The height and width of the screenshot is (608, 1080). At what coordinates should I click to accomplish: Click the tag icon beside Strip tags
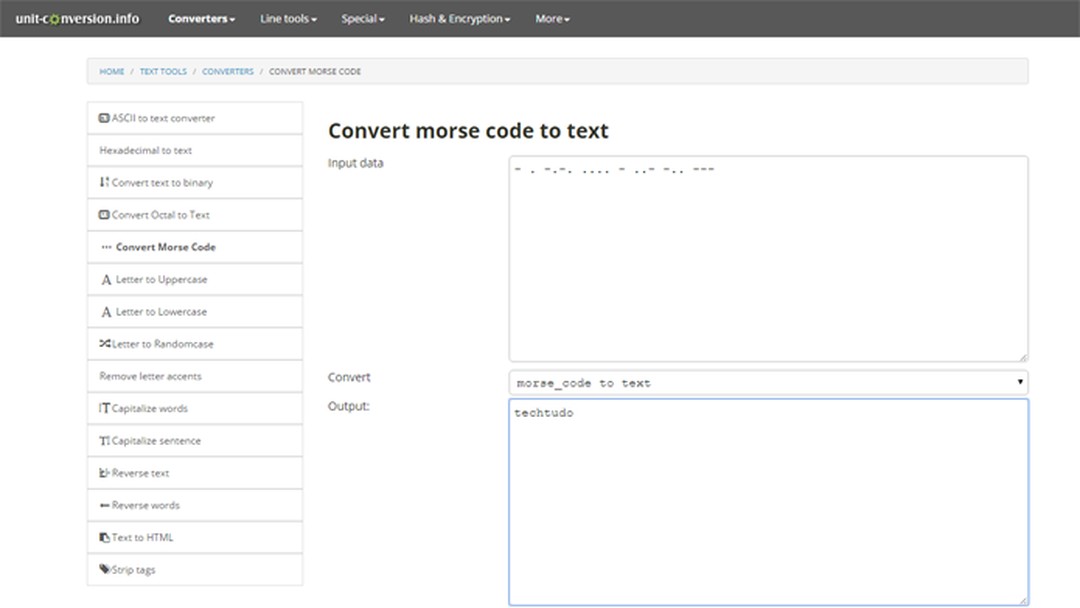103,569
